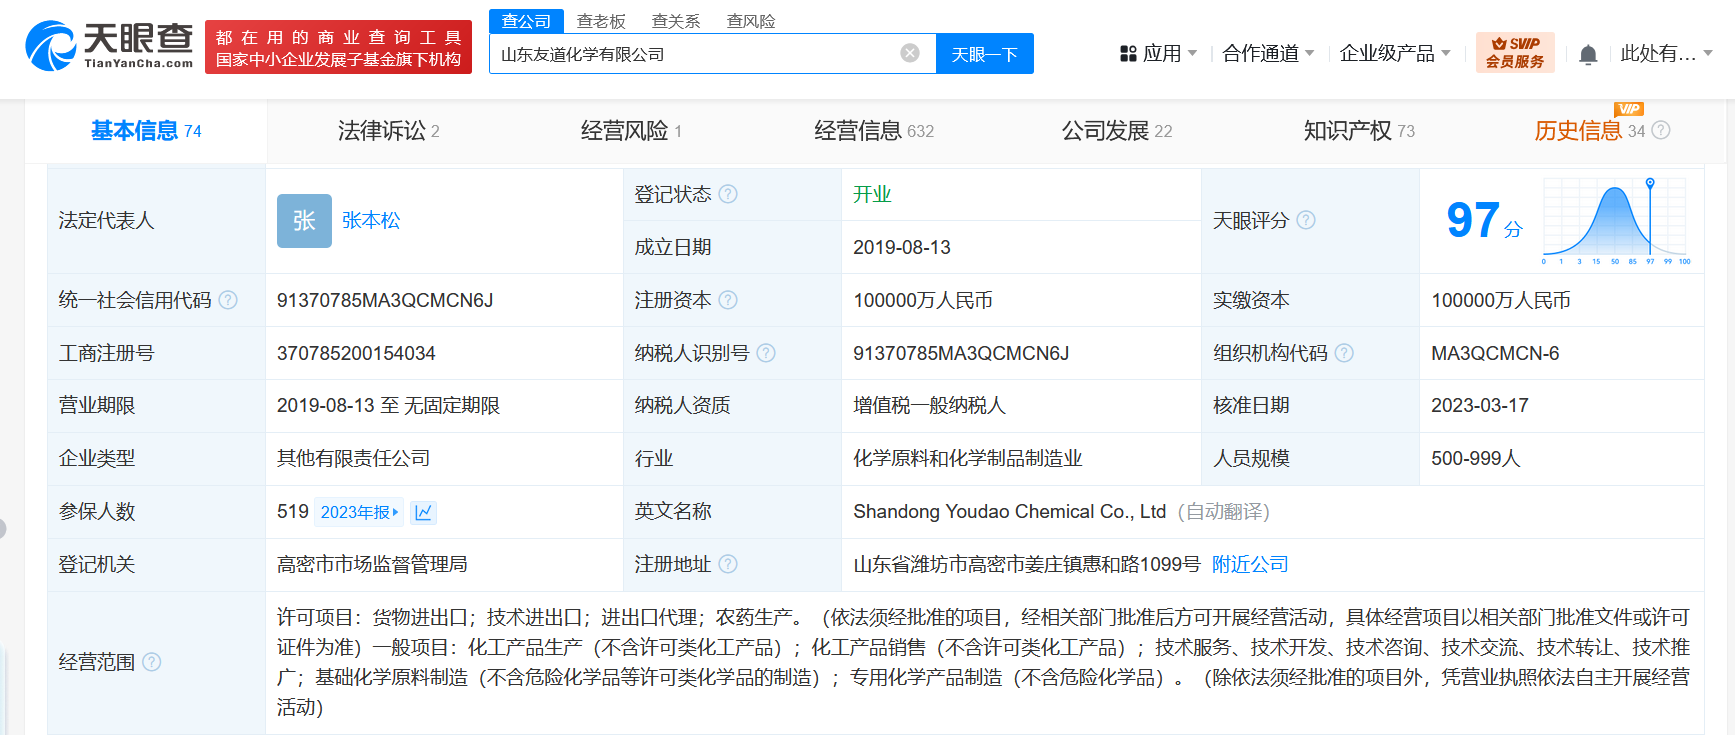Open the notifications bell

1588,54
